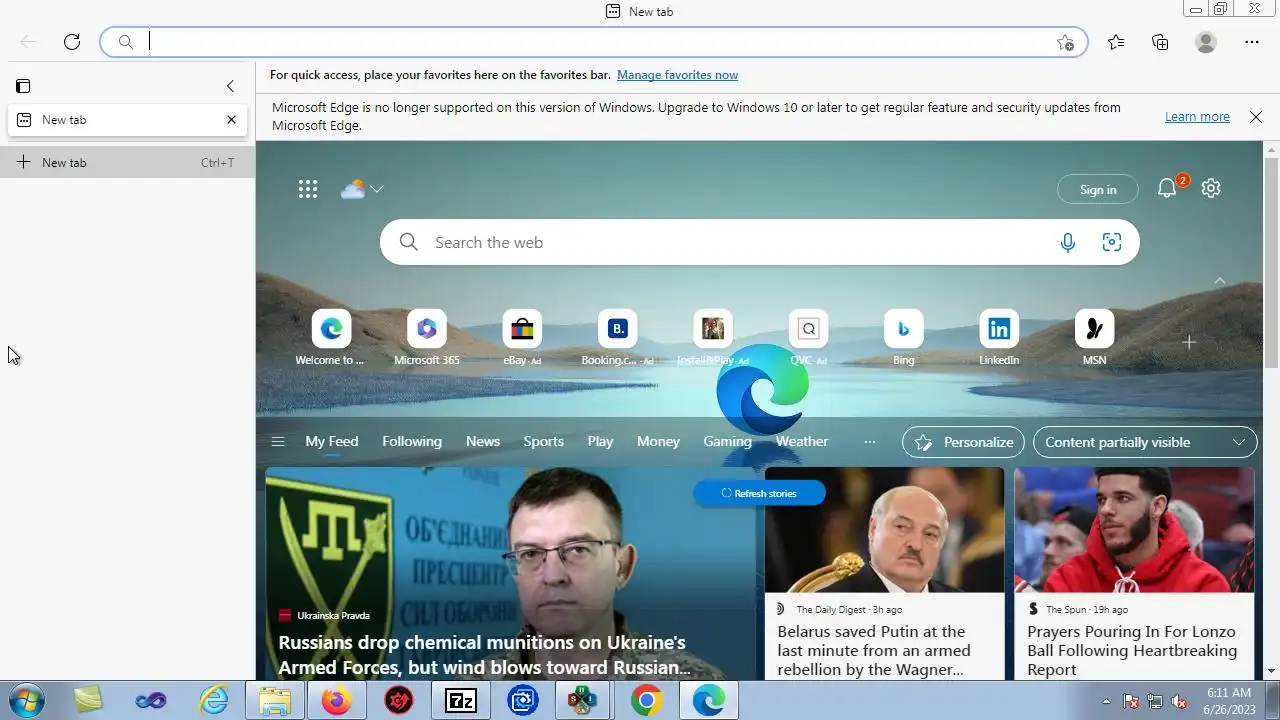Open the Welcome to Edge quick link
The image size is (1280, 720).
(x=331, y=339)
